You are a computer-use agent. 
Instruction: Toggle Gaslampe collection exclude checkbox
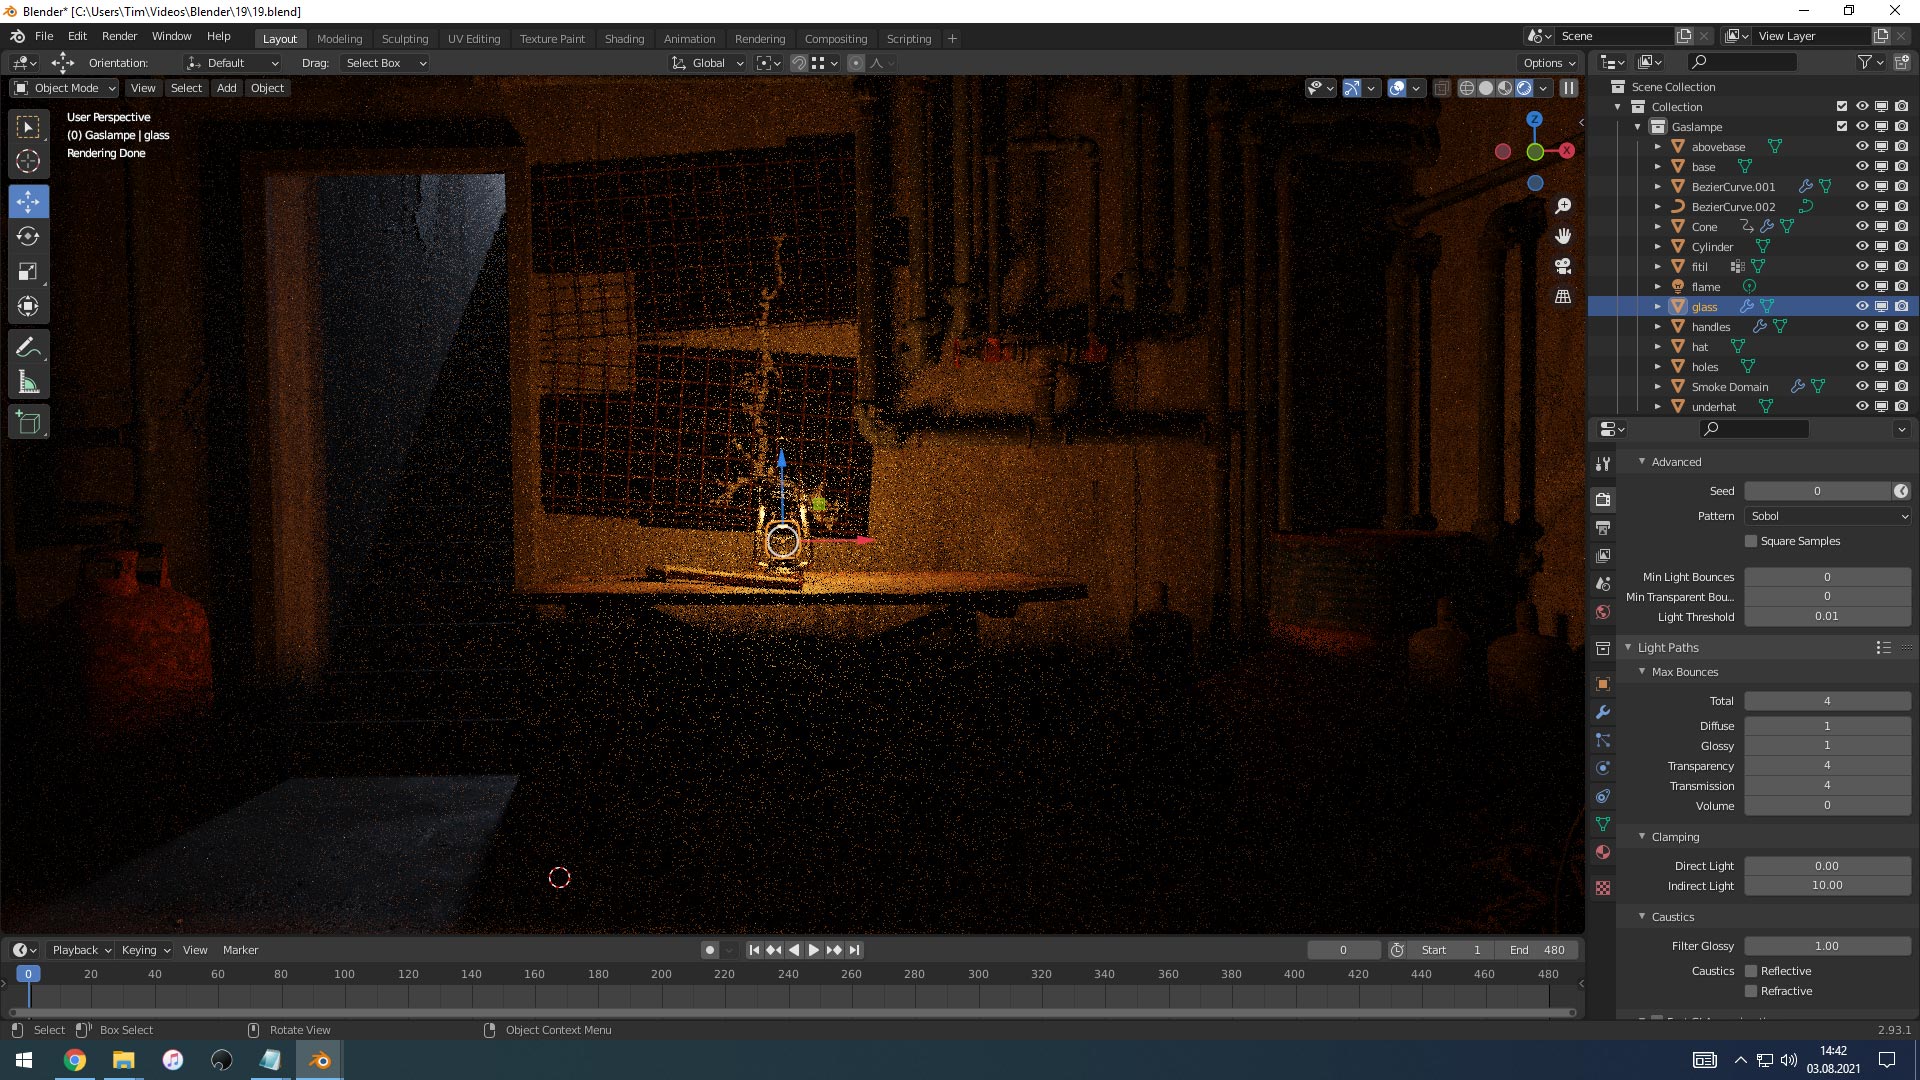pos(1842,127)
